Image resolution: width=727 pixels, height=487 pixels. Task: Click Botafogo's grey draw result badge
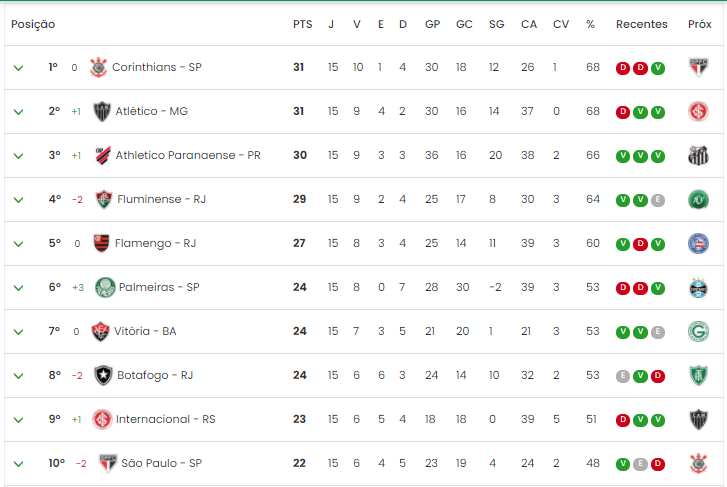623,376
